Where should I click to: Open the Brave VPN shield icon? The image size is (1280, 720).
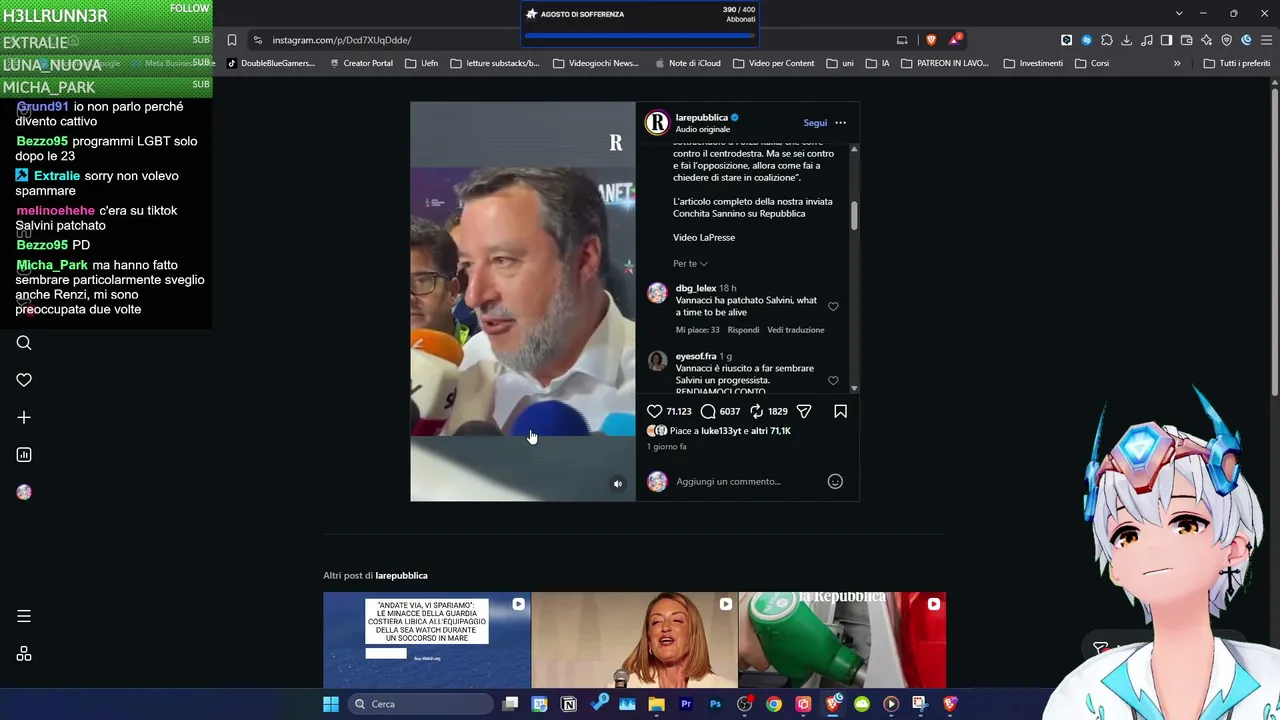tap(1227, 40)
